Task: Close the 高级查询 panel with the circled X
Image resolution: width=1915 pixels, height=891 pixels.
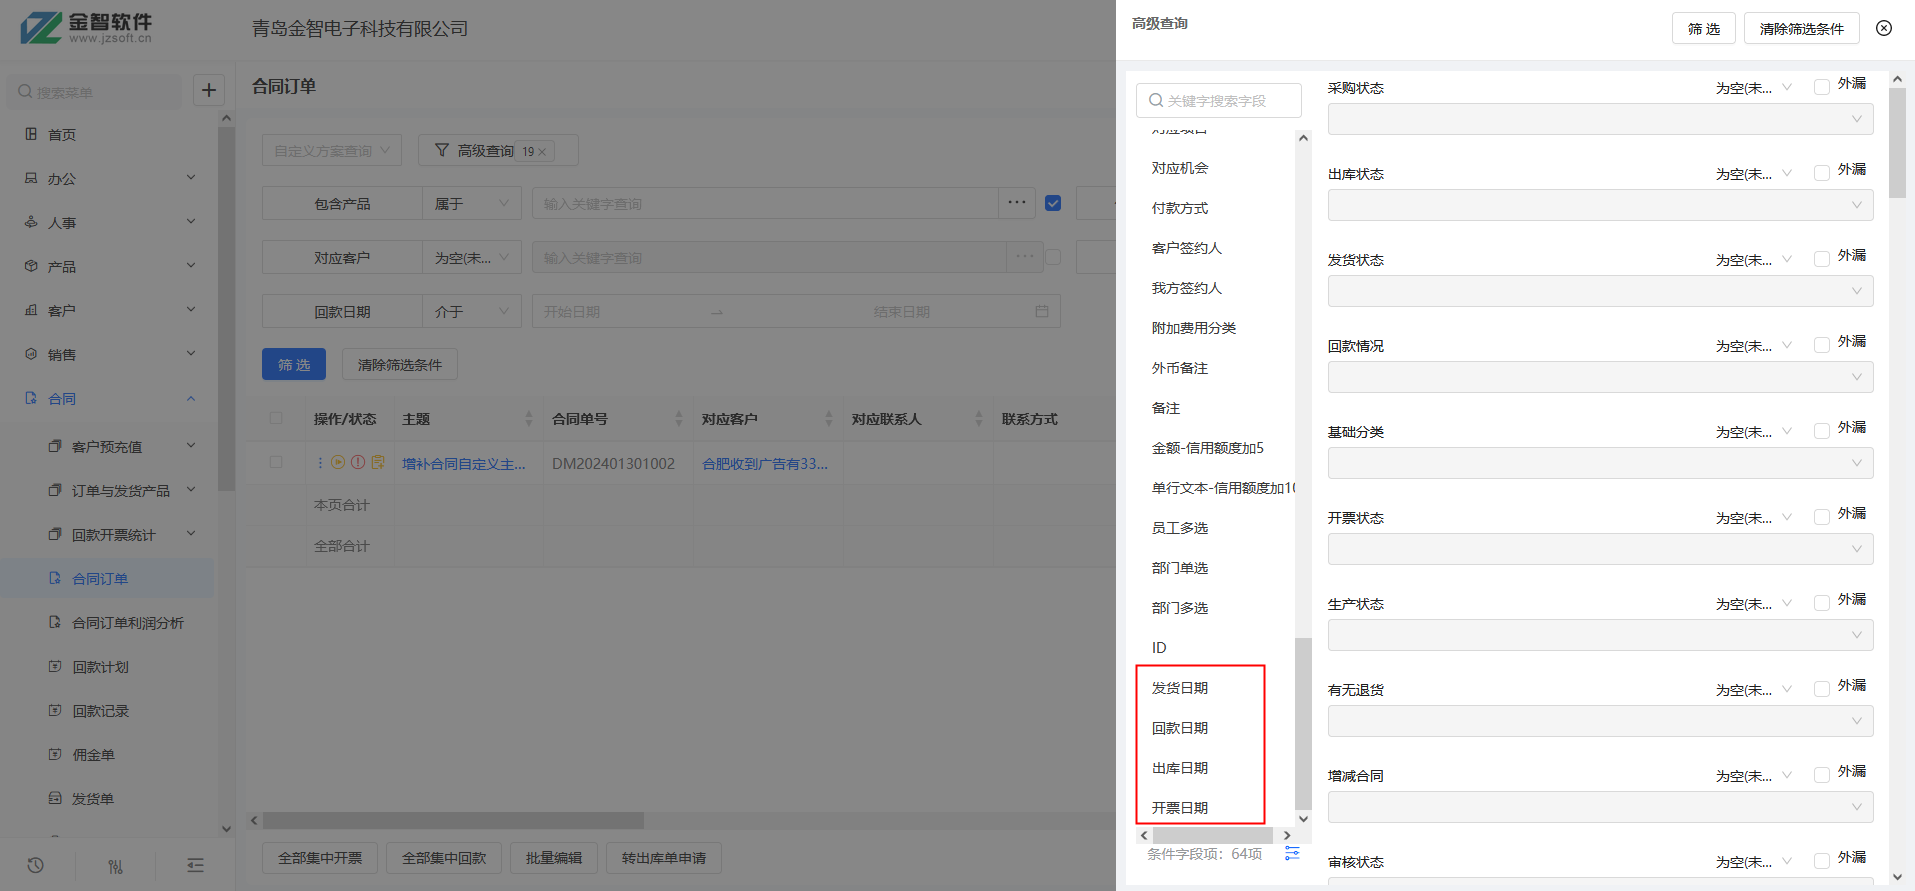Action: pos(1883,28)
